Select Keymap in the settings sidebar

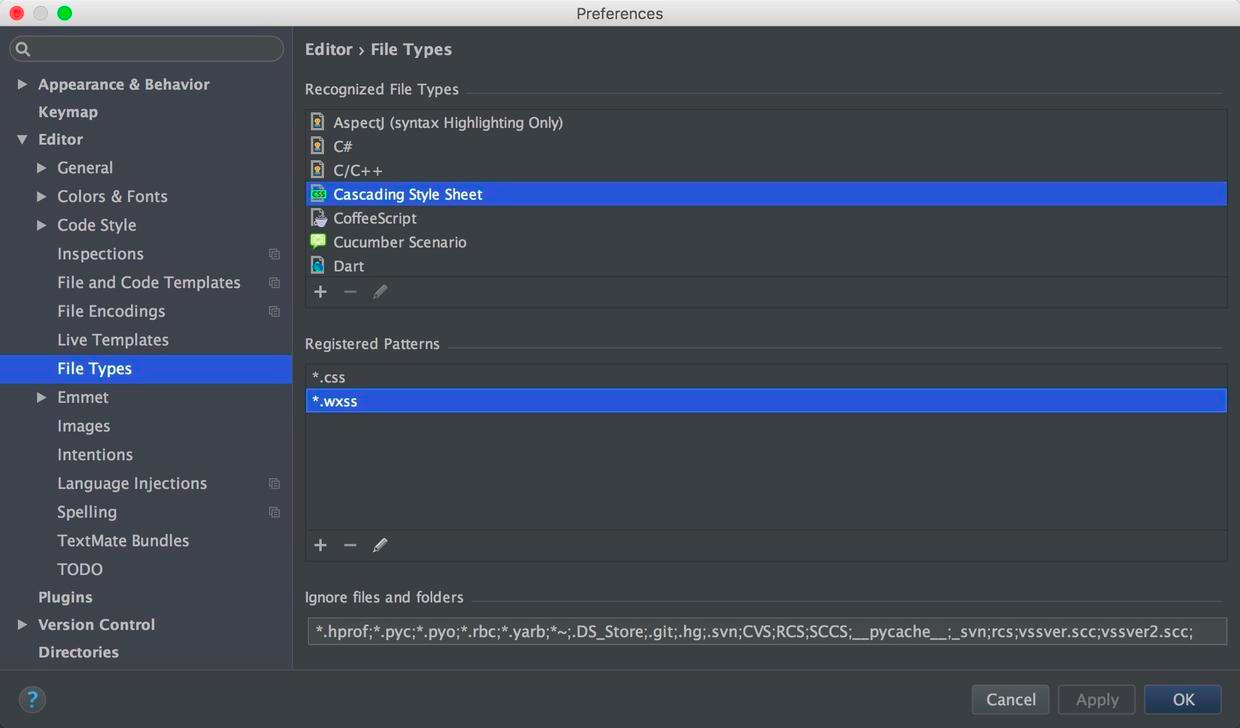pos(68,112)
